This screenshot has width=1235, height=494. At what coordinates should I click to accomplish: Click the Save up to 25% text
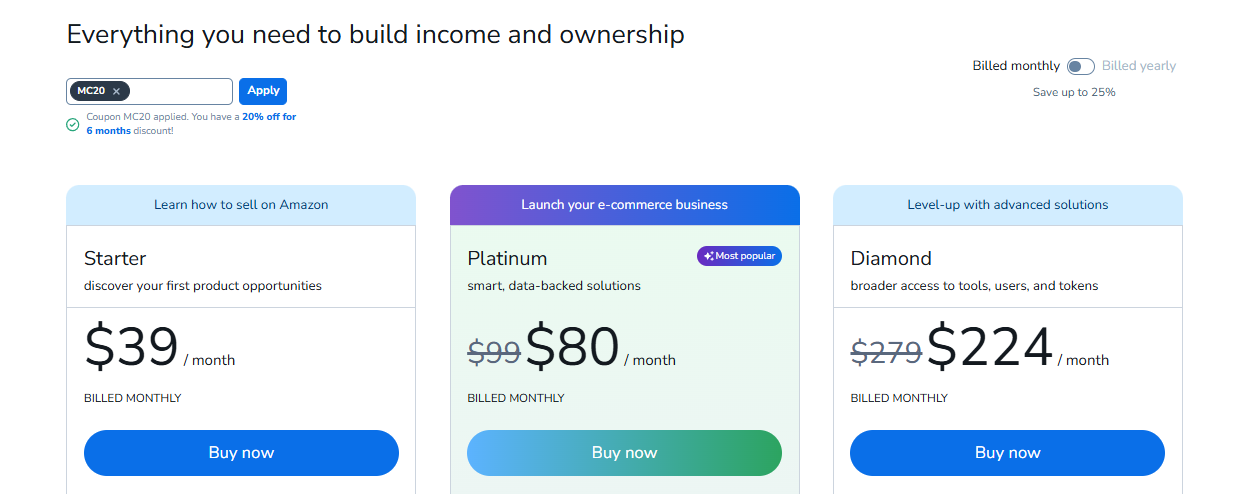click(1074, 92)
